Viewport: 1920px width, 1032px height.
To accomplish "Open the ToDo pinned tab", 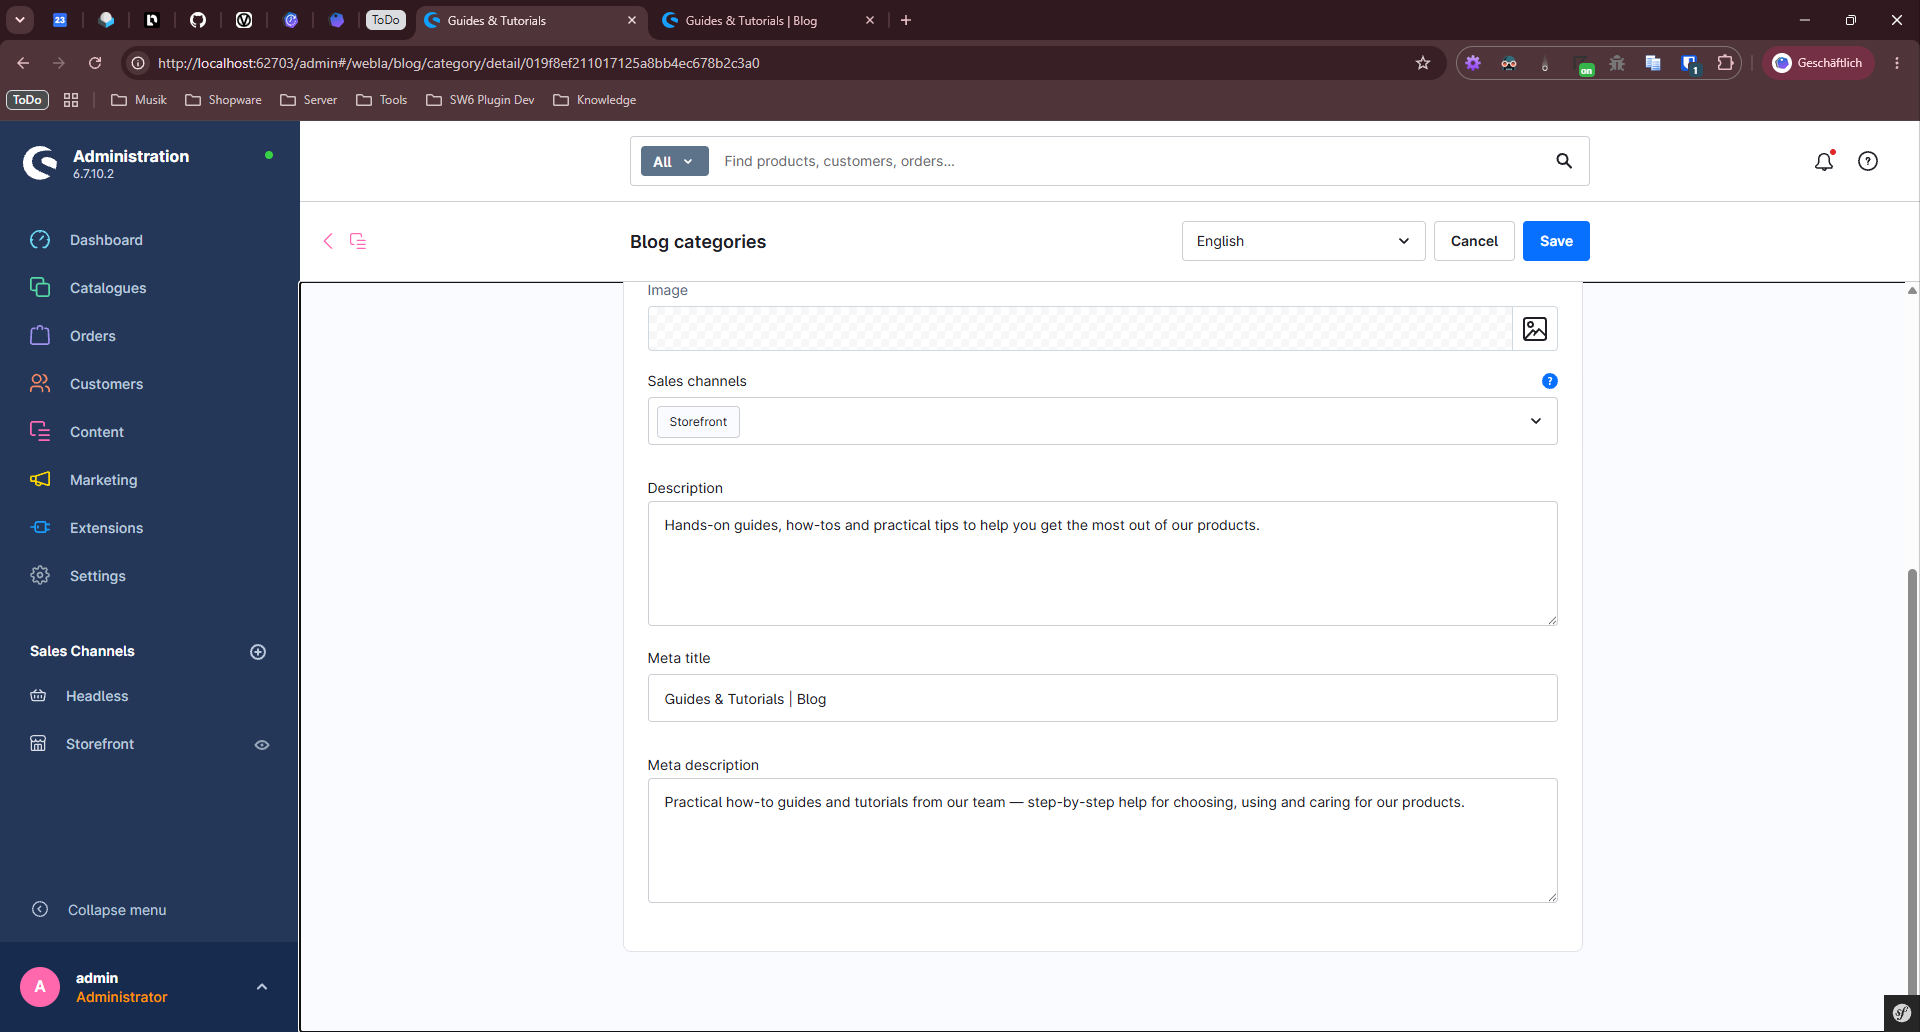I will pos(385,20).
